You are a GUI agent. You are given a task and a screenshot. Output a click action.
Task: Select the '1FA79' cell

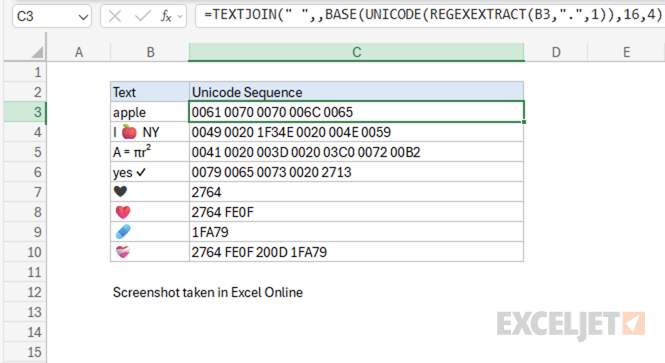pos(356,232)
